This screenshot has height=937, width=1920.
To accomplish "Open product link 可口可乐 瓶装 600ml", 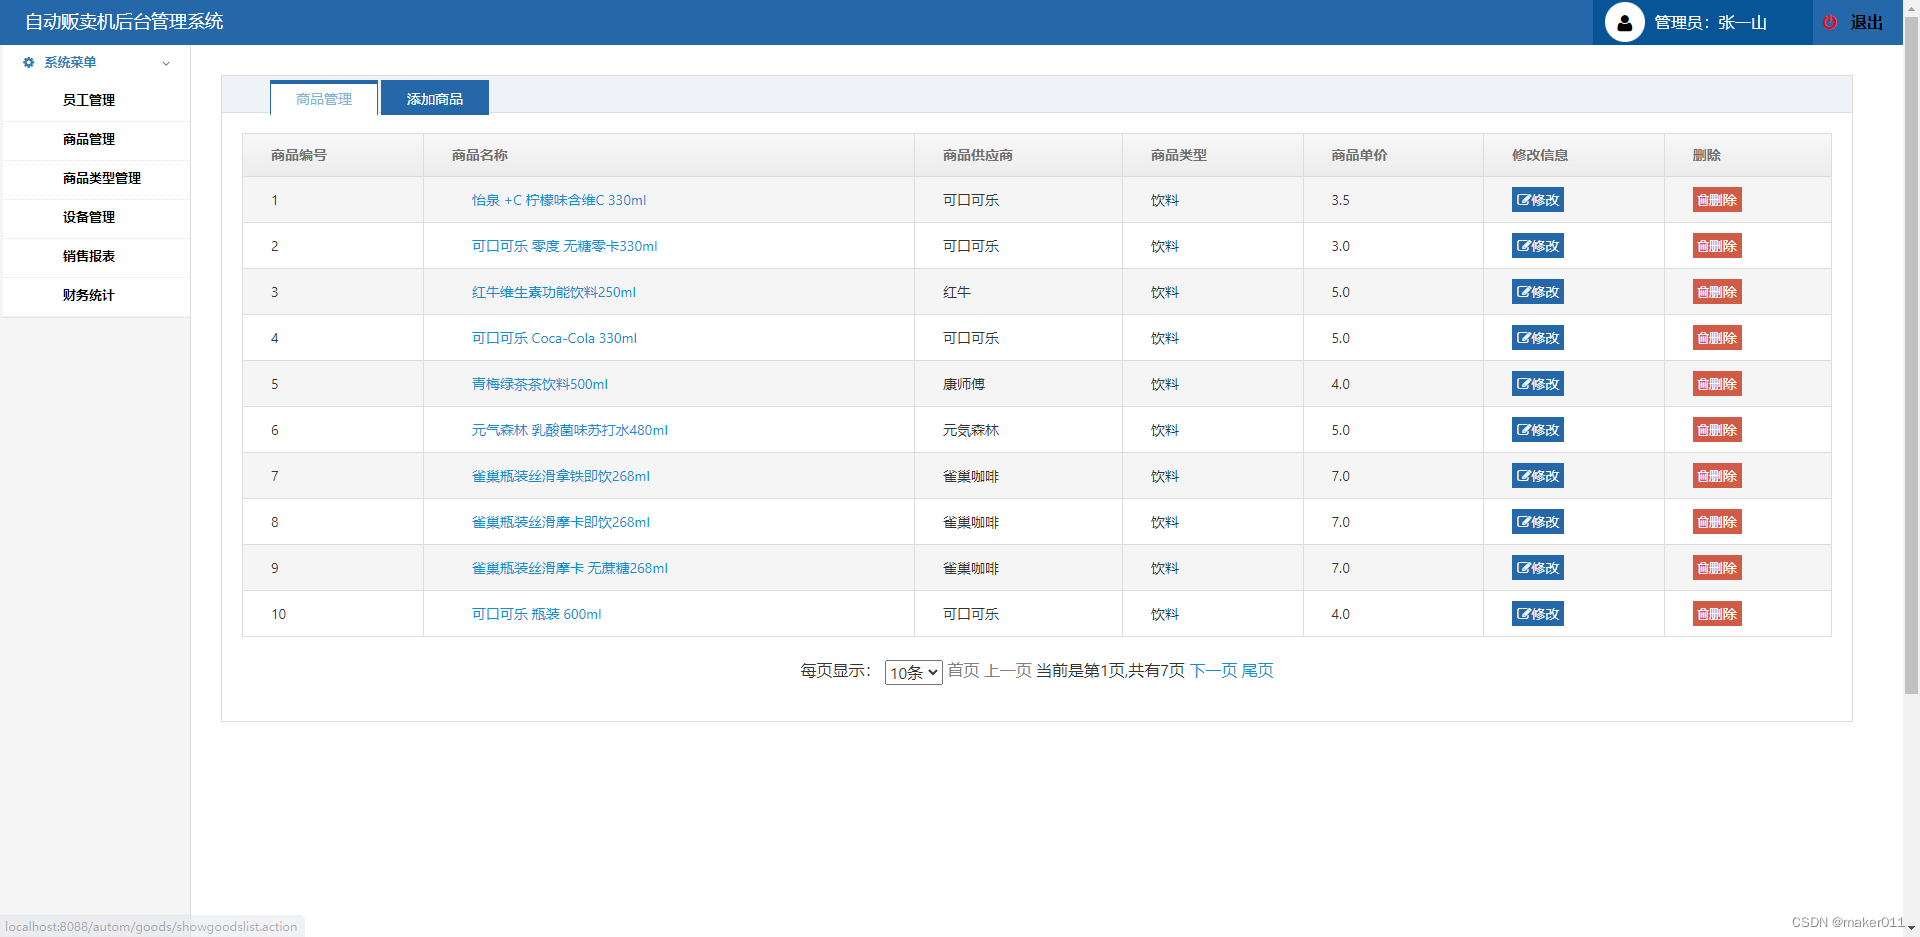I will (x=537, y=614).
